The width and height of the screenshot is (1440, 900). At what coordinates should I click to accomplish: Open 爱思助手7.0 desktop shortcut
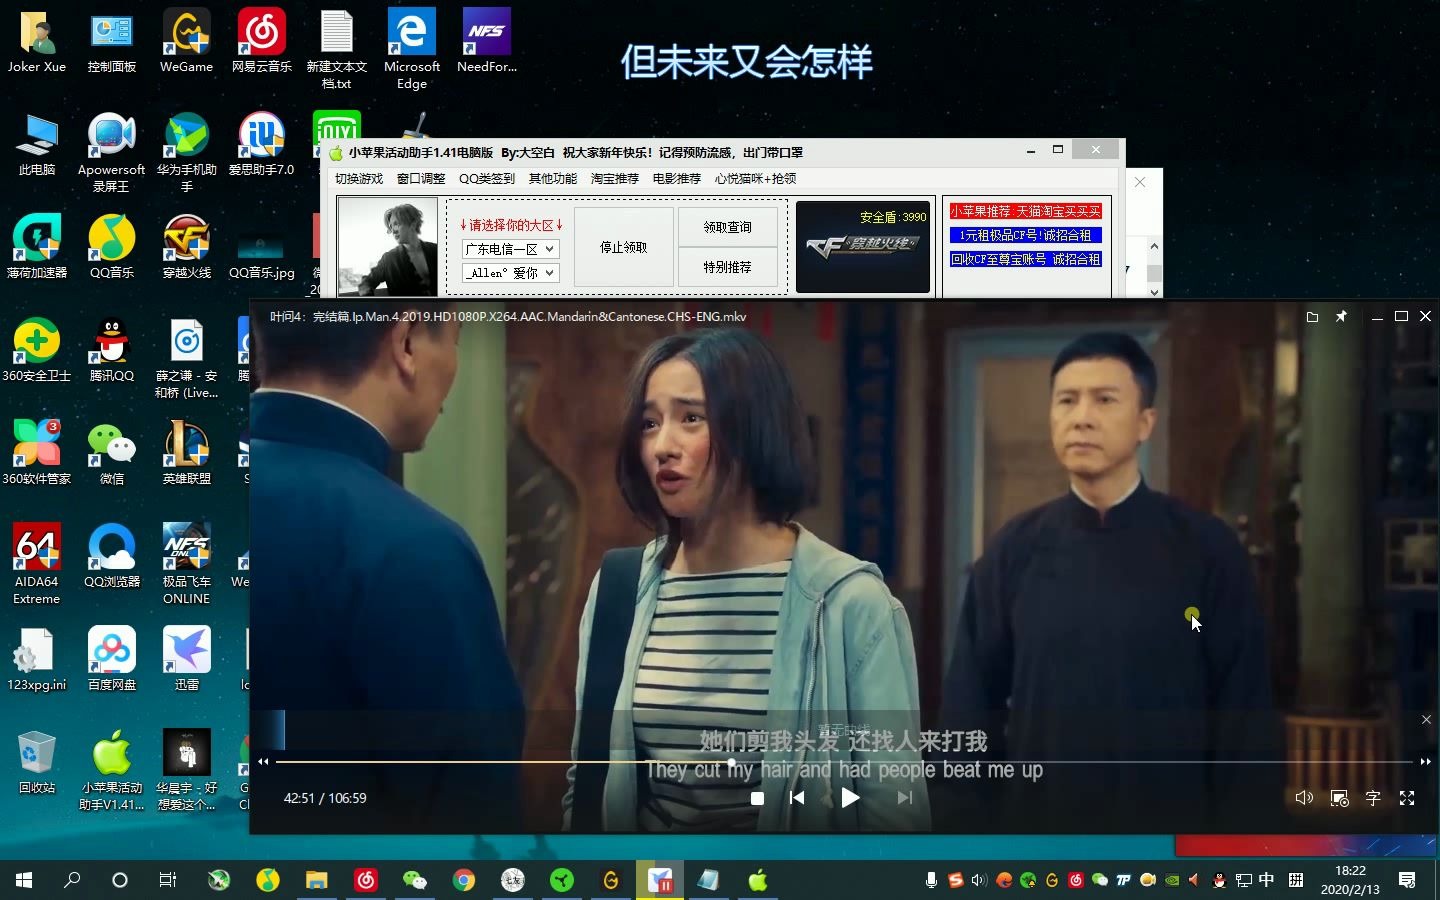(262, 145)
